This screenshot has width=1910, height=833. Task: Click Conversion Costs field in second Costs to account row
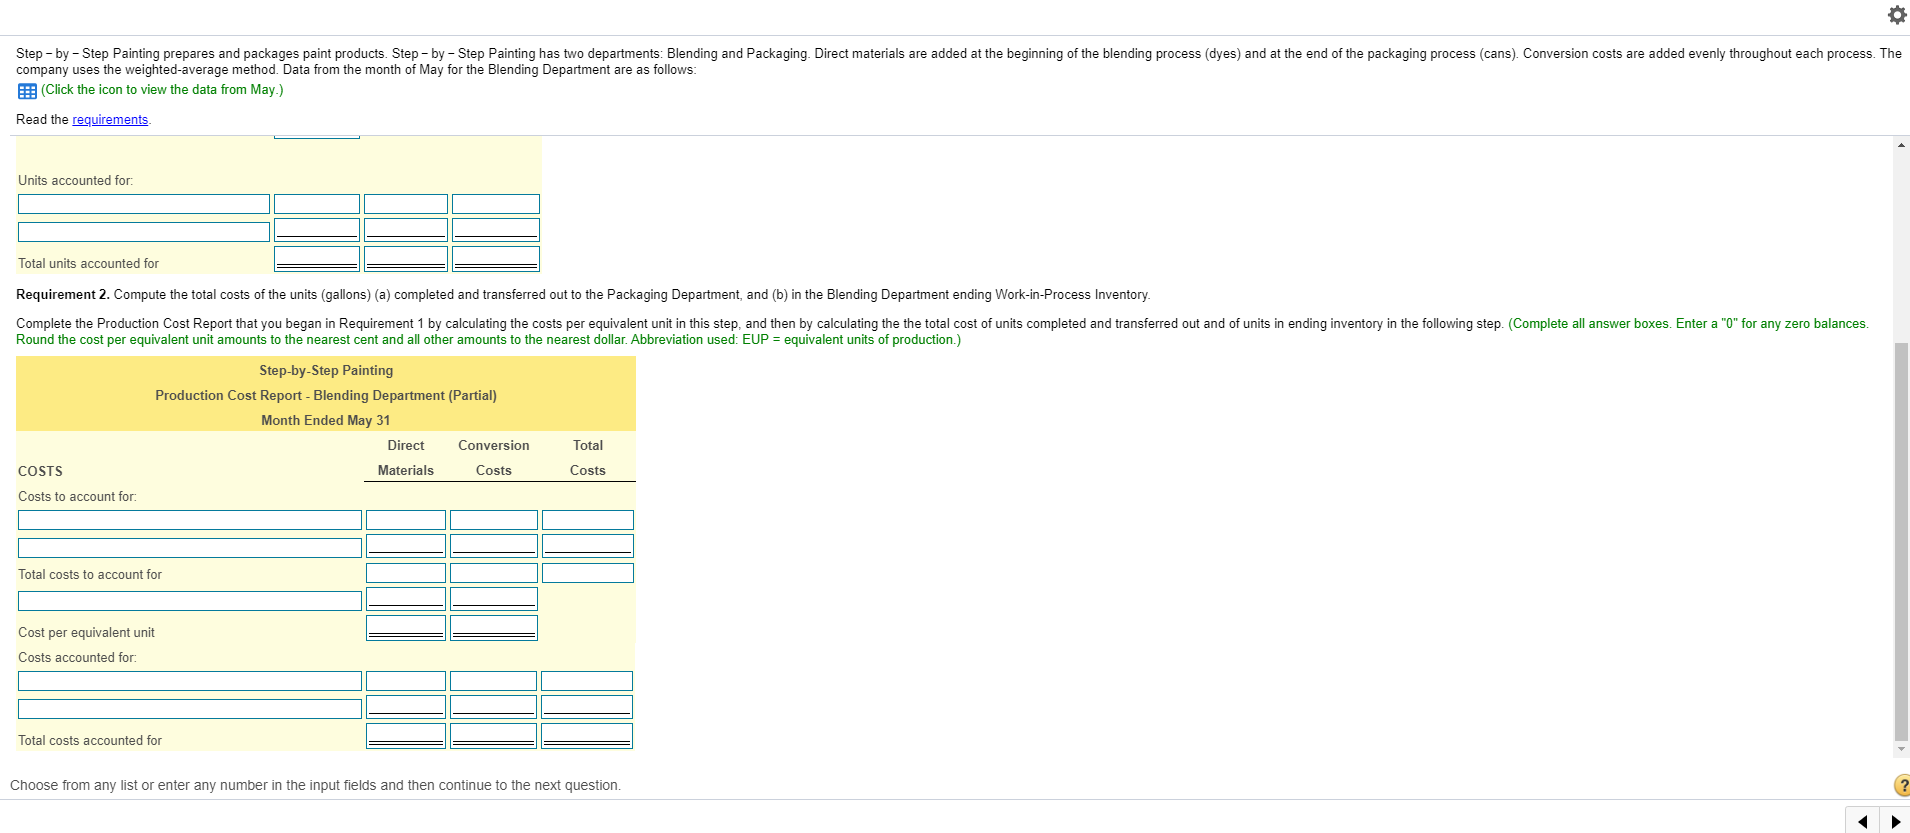tap(494, 546)
